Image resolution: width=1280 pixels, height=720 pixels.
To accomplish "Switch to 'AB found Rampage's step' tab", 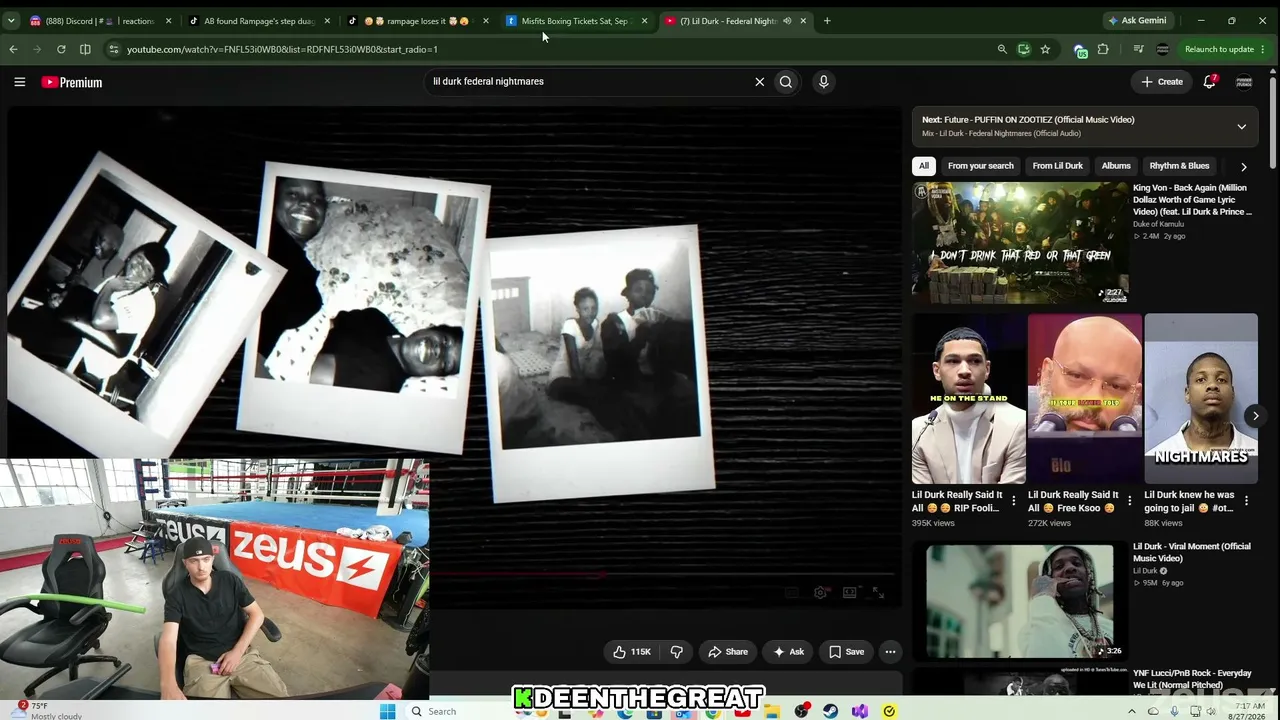I will pyautogui.click(x=258, y=21).
